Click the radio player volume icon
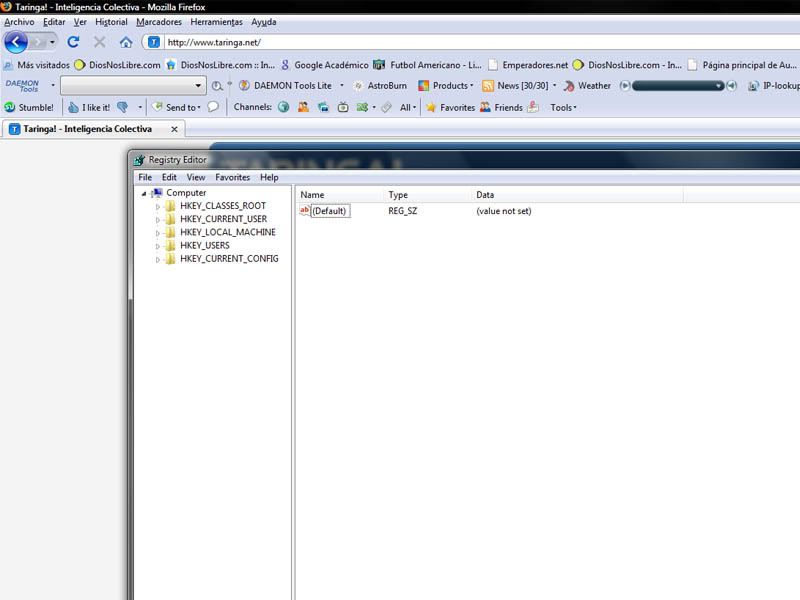 coord(732,86)
